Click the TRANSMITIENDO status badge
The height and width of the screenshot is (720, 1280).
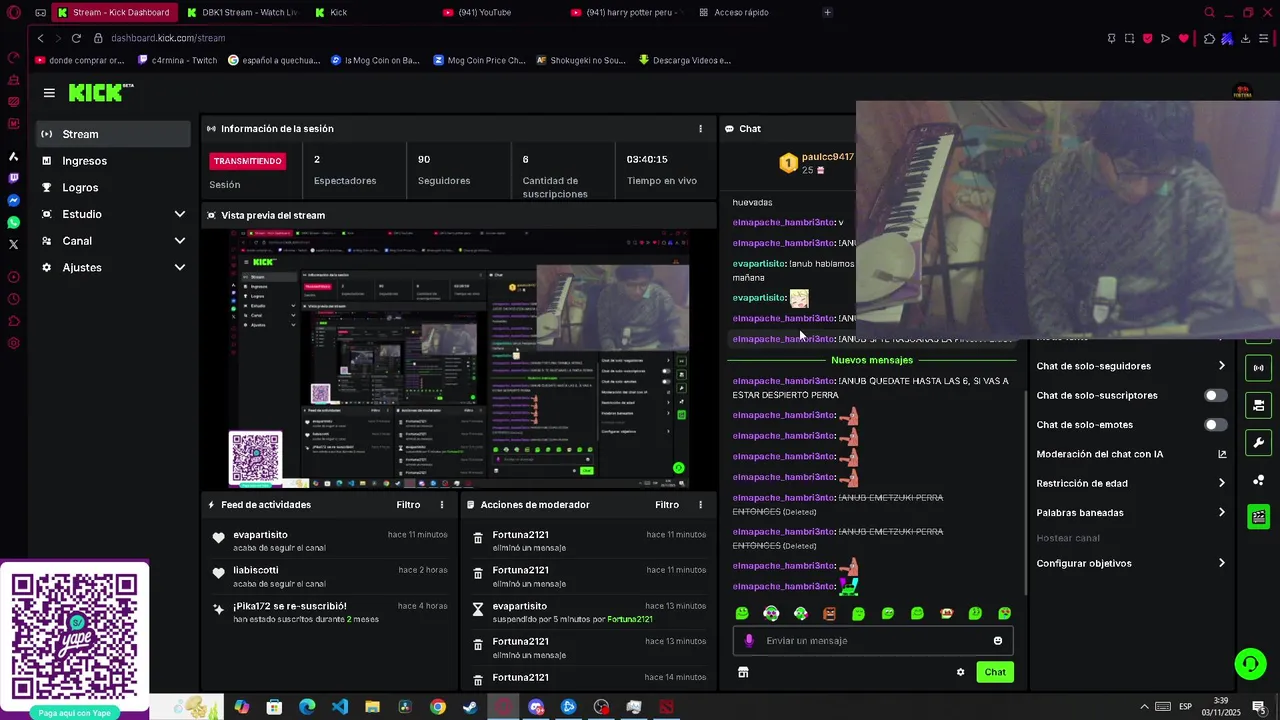[247, 161]
